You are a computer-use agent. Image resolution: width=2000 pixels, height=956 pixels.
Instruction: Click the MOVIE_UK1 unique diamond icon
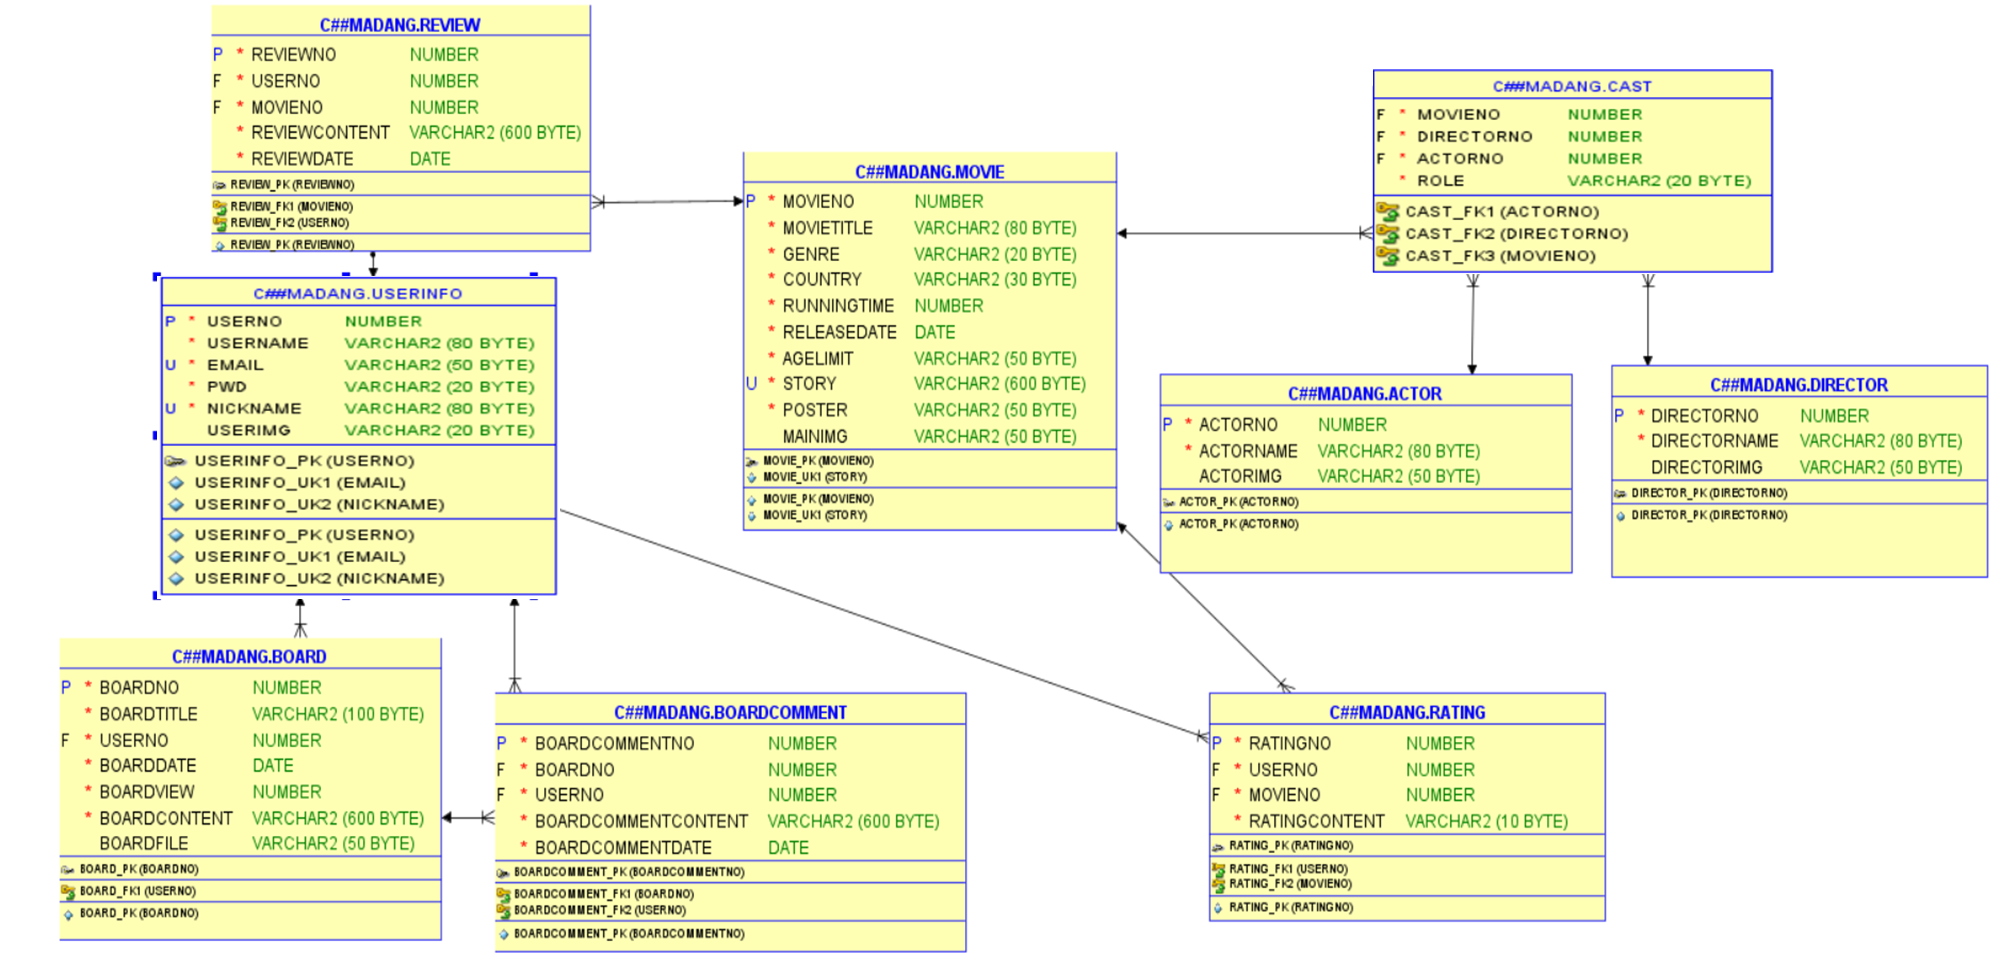[751, 477]
